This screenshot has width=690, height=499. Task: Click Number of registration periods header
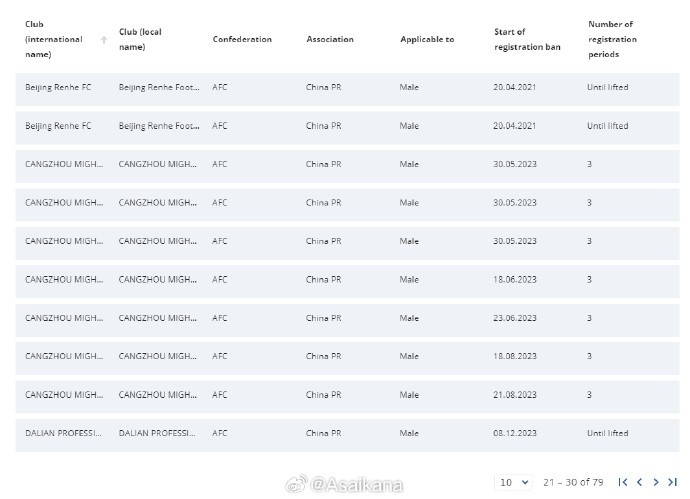pyautogui.click(x=613, y=39)
